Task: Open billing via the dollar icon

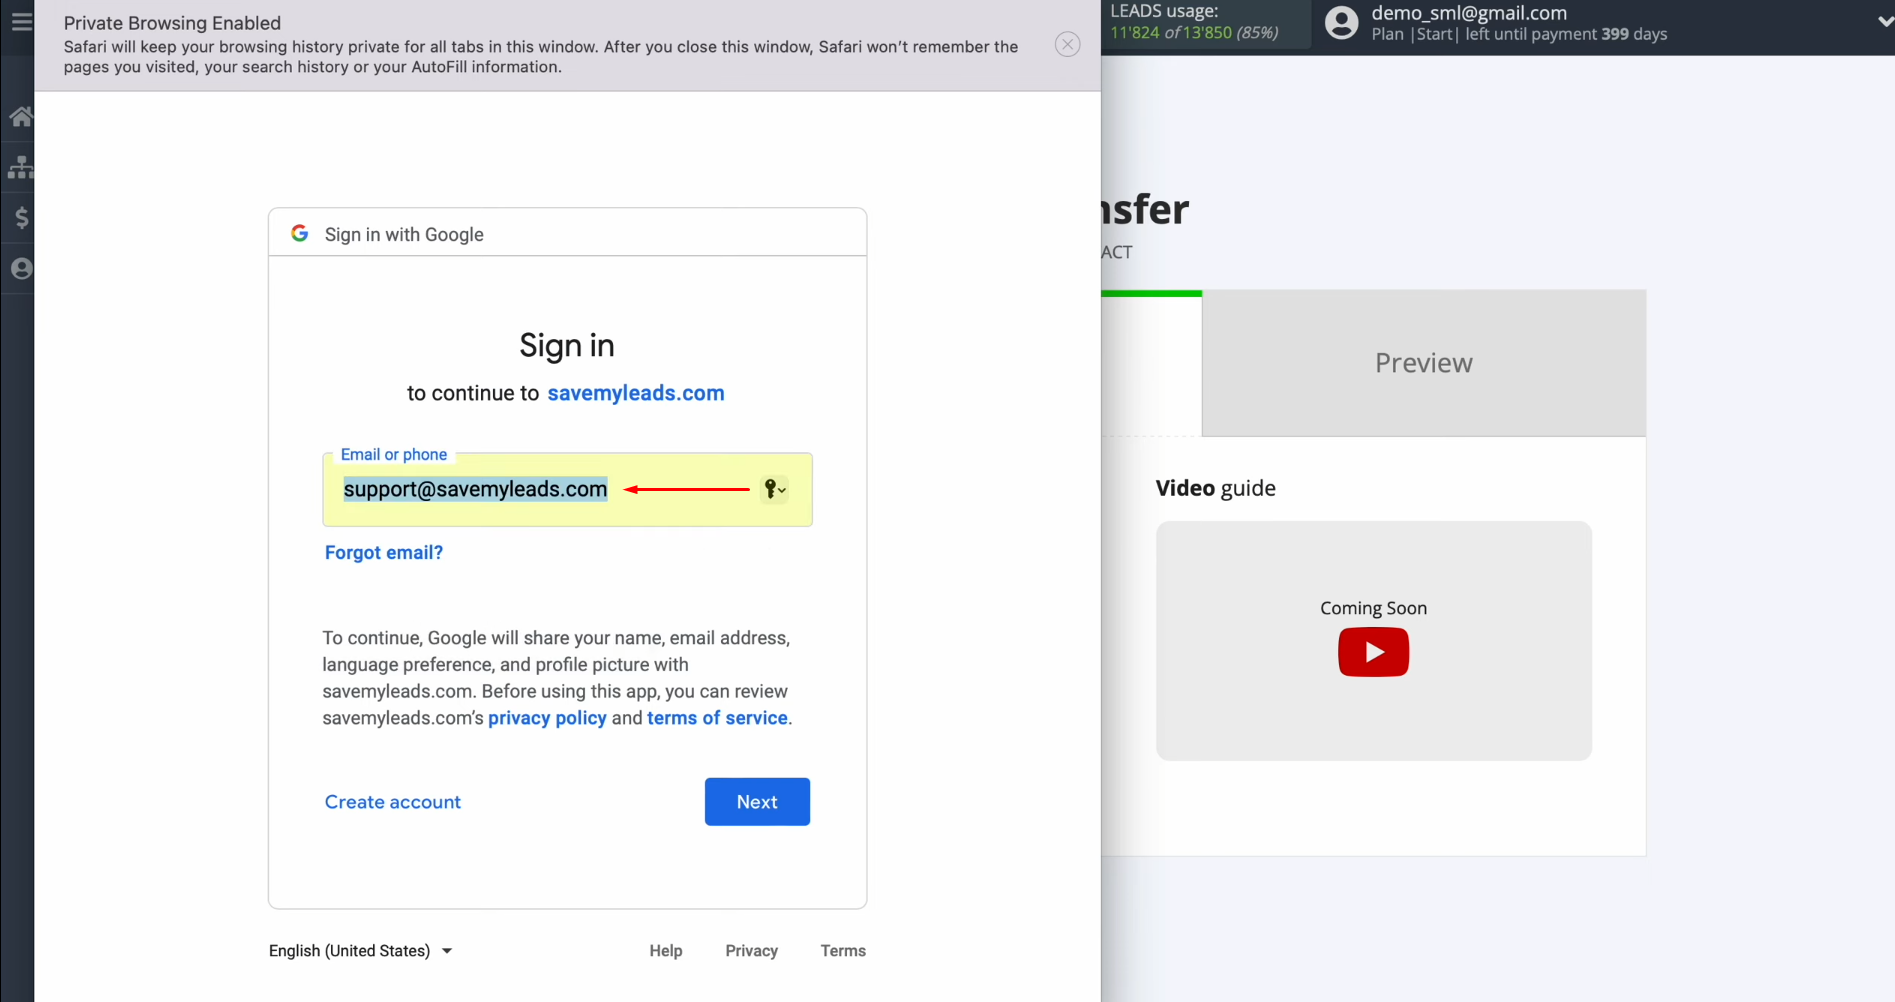Action: click(21, 217)
